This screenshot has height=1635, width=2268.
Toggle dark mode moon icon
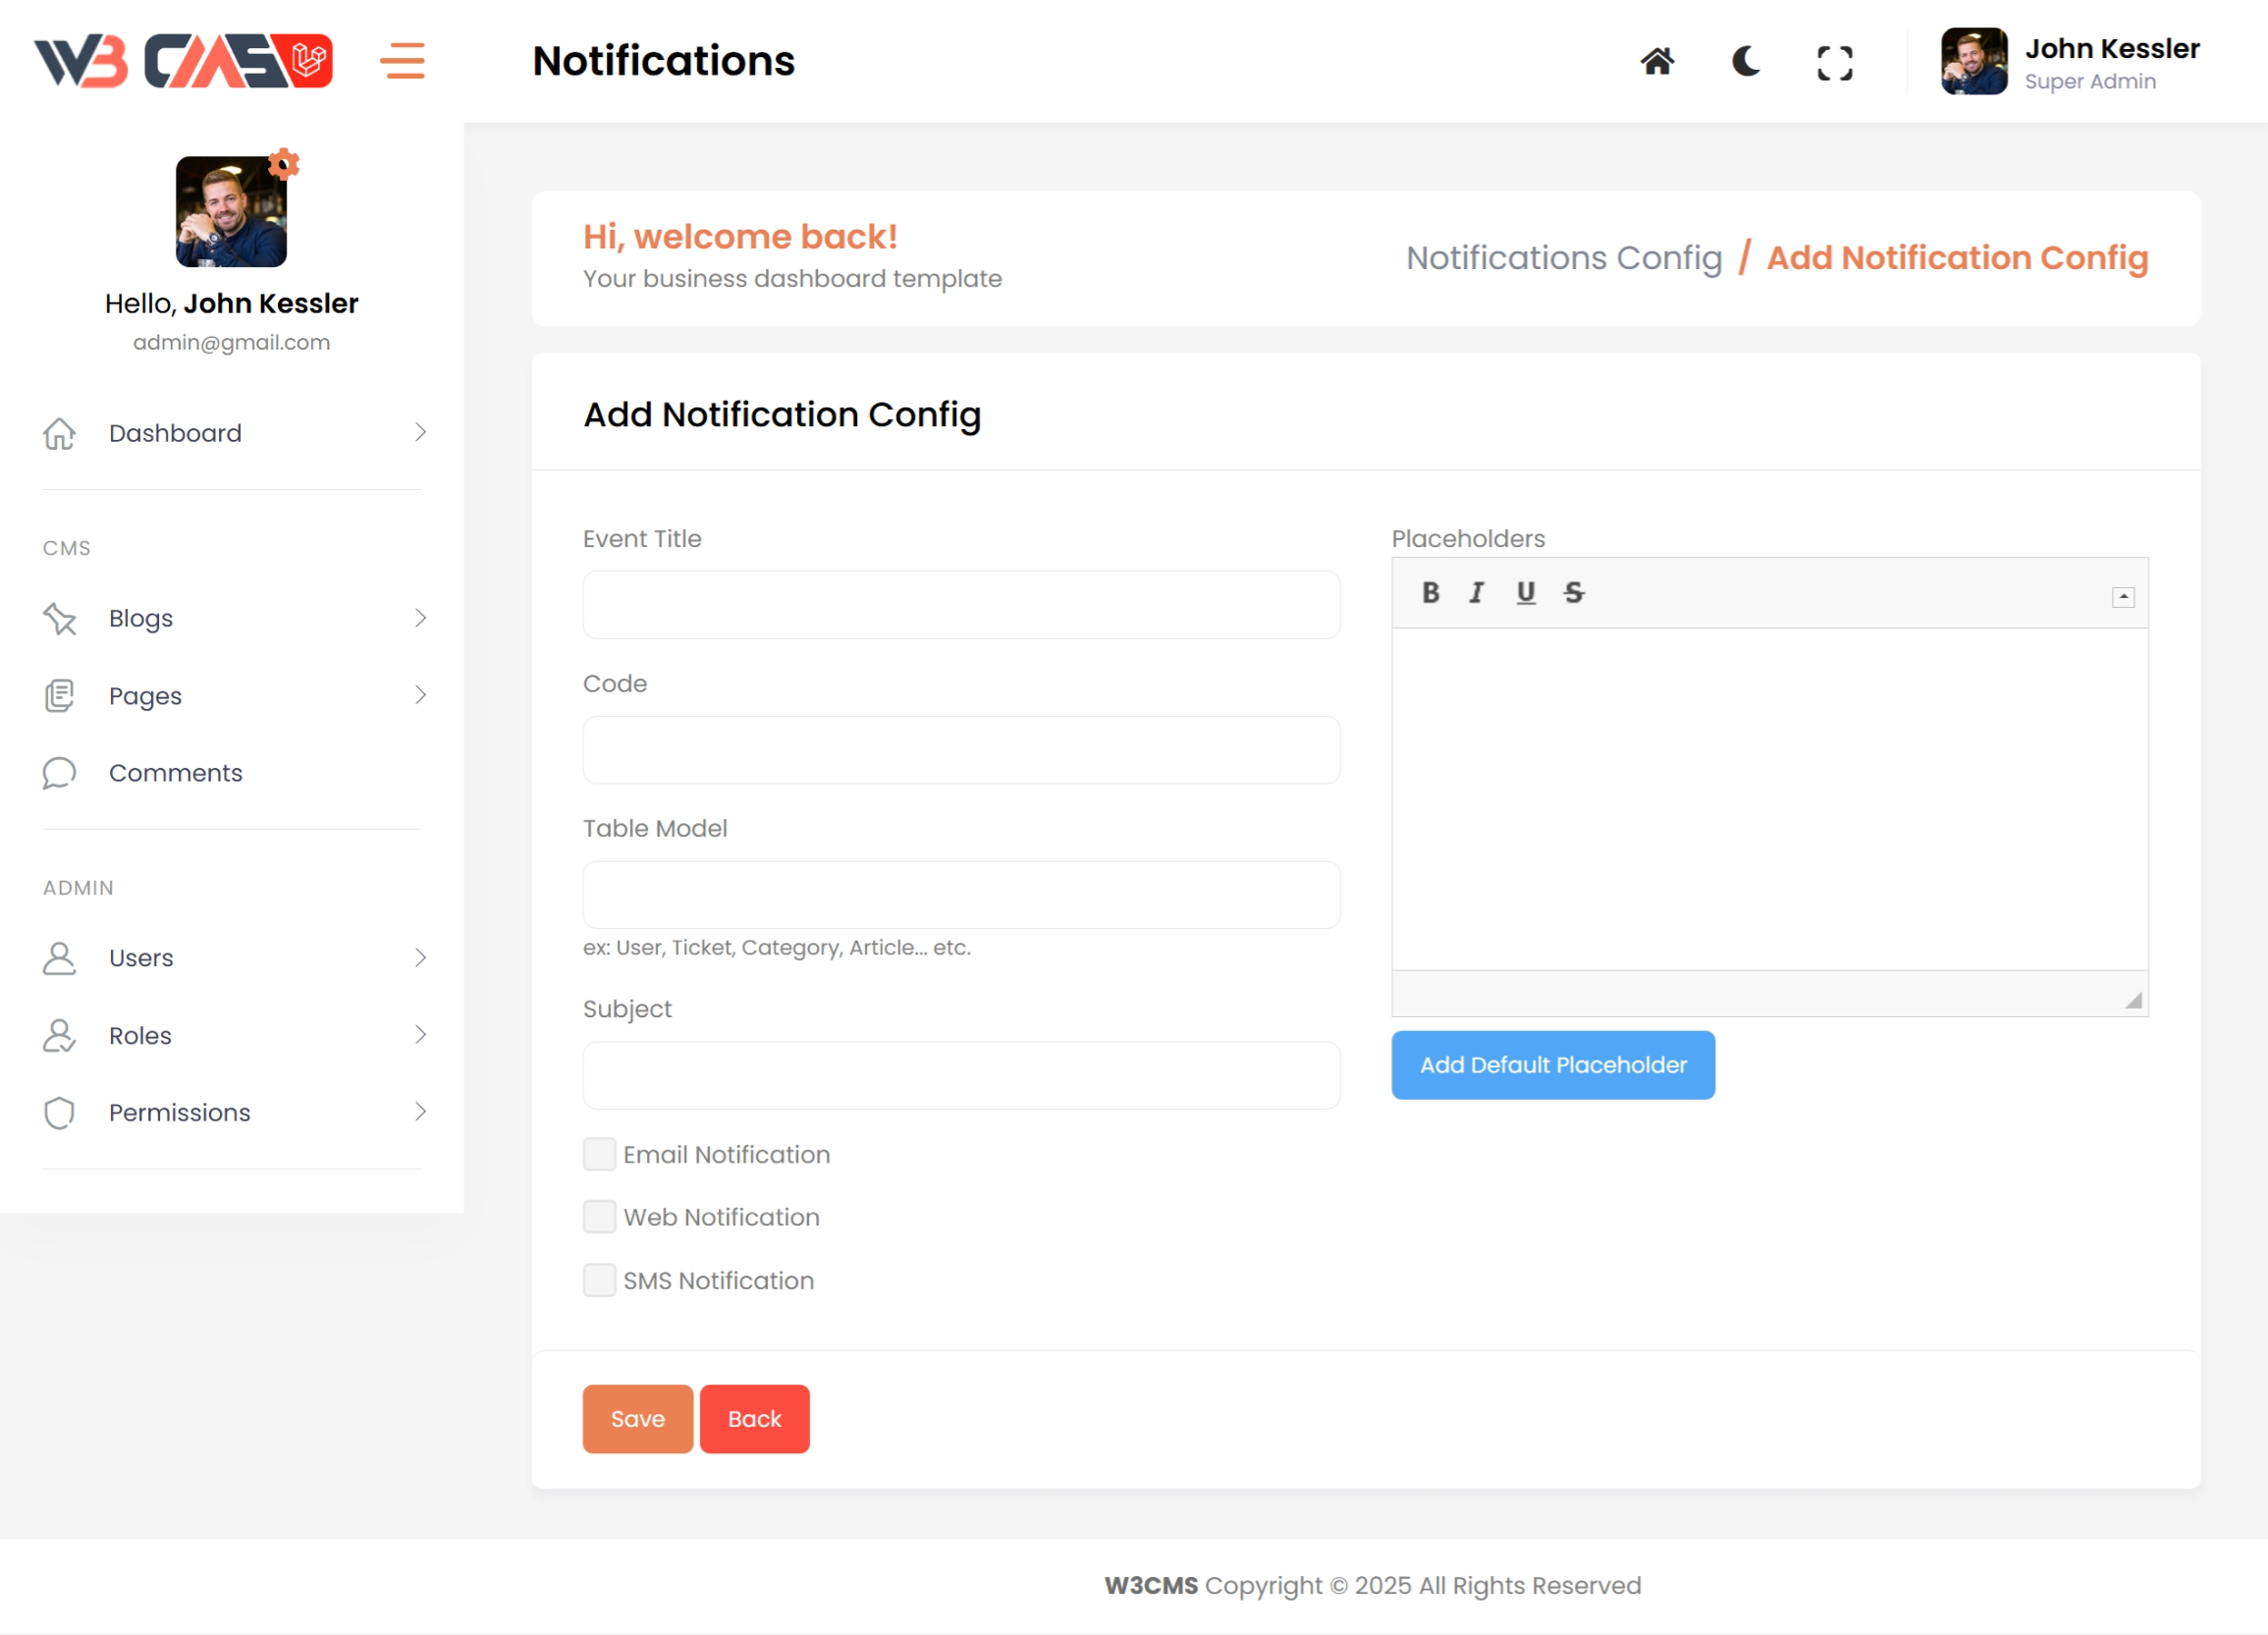[1746, 62]
